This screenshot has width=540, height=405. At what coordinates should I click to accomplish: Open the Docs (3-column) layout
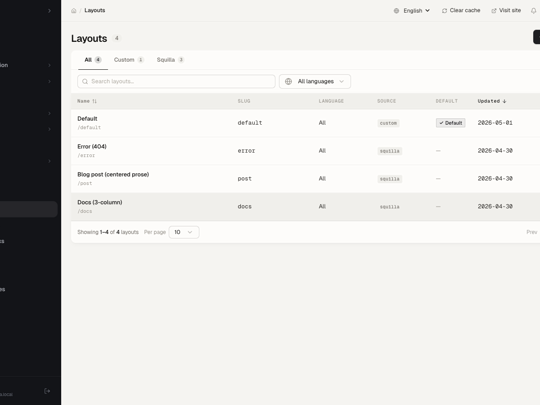(x=100, y=202)
